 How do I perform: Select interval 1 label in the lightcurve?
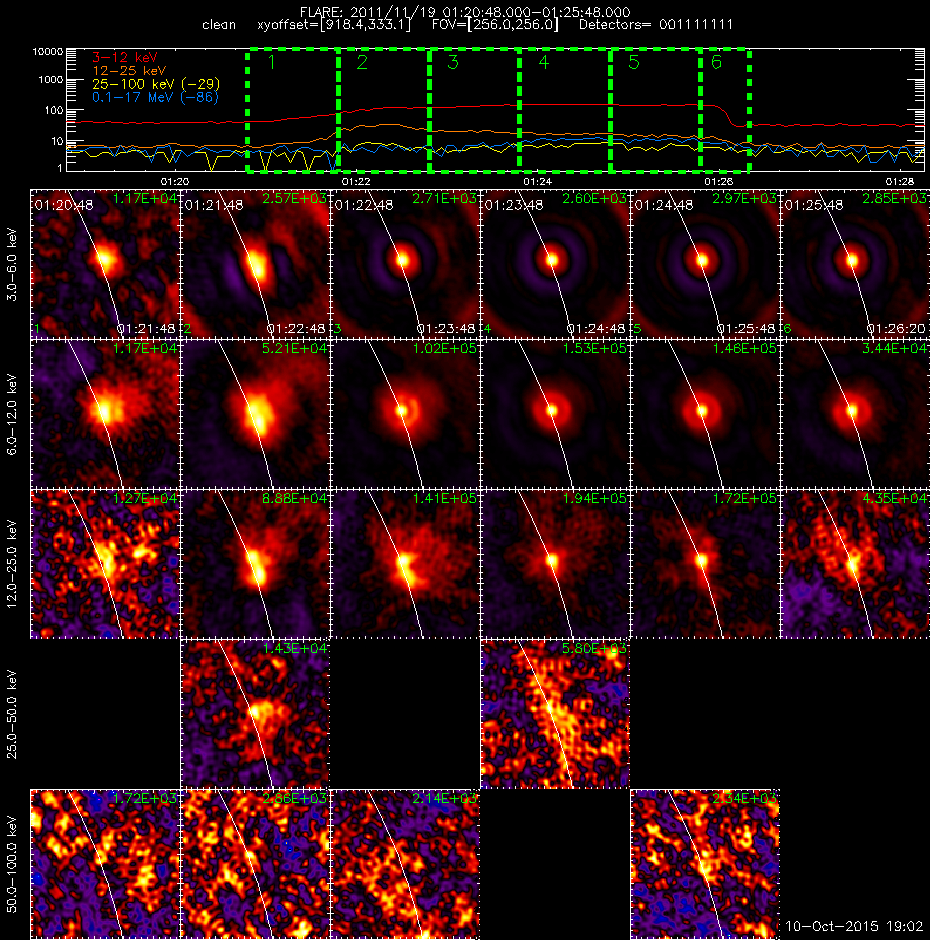(272, 62)
